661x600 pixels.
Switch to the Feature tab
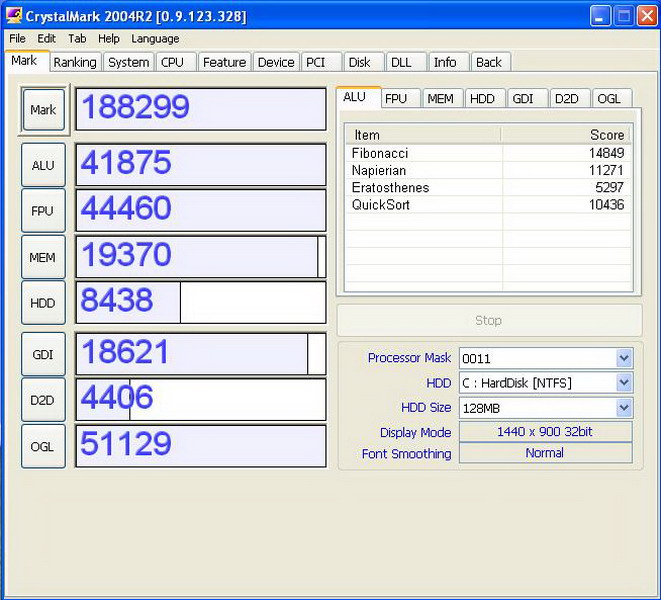point(224,62)
